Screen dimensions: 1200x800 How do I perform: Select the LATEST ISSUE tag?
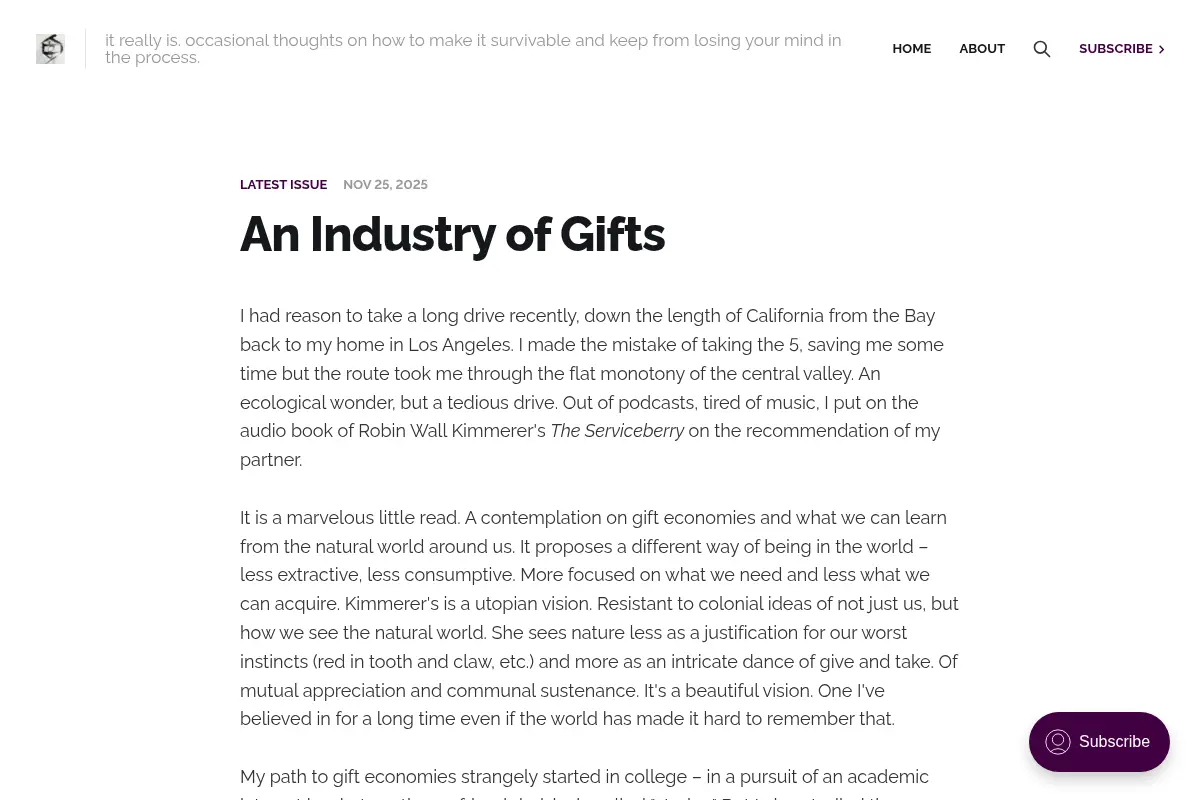tap(283, 185)
